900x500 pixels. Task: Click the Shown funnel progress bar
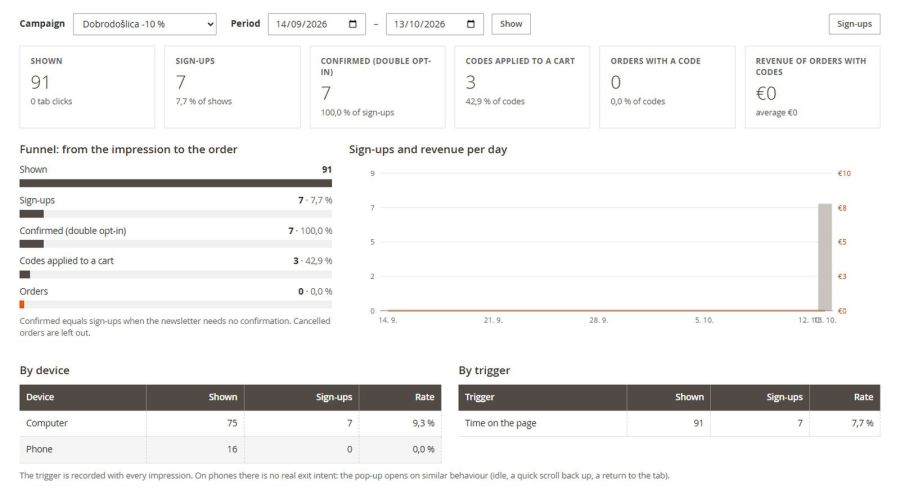pyautogui.click(x=176, y=183)
